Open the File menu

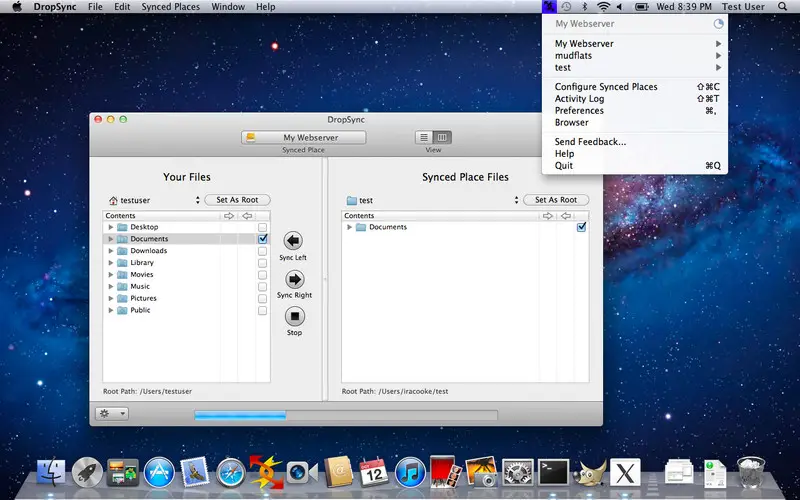[x=95, y=7]
